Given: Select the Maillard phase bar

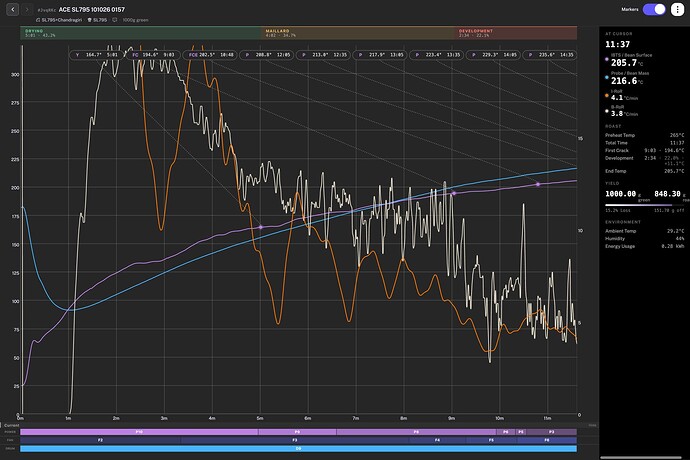Looking at the screenshot, I should 359,33.
